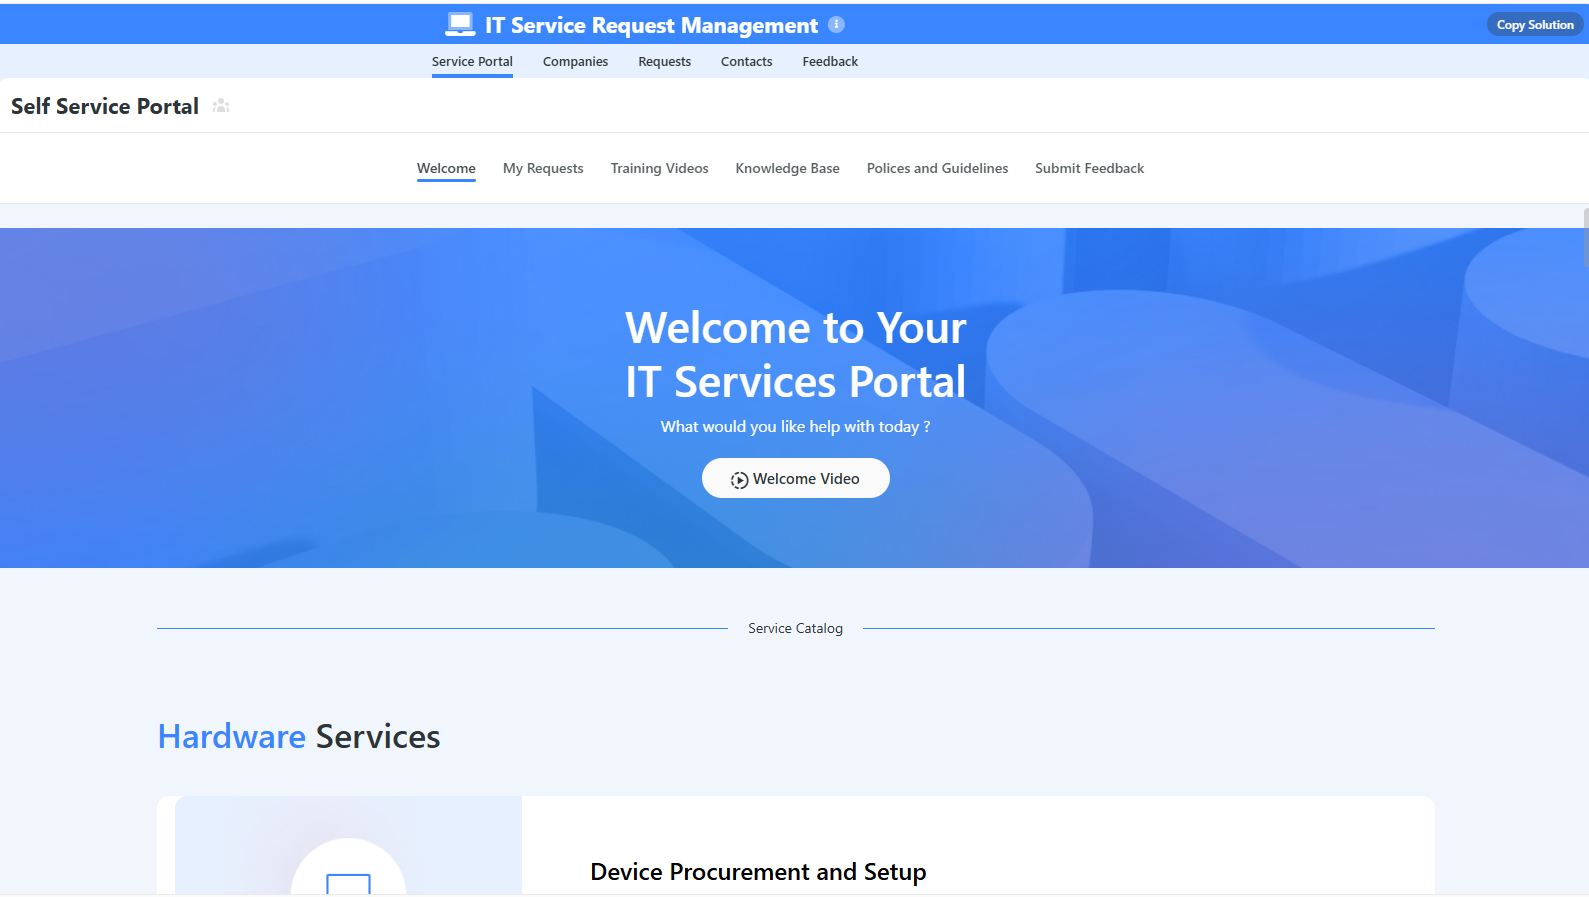Click the laptop logo icon in header
The width and height of the screenshot is (1589, 897).
click(x=460, y=25)
